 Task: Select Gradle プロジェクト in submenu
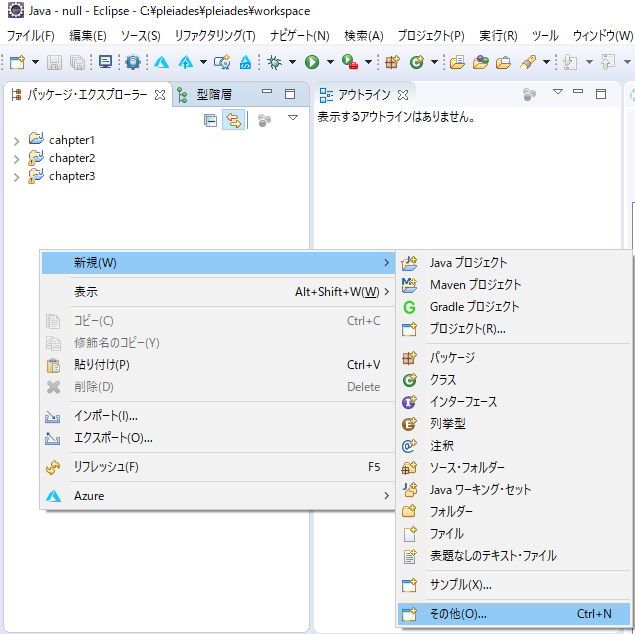(x=514, y=306)
